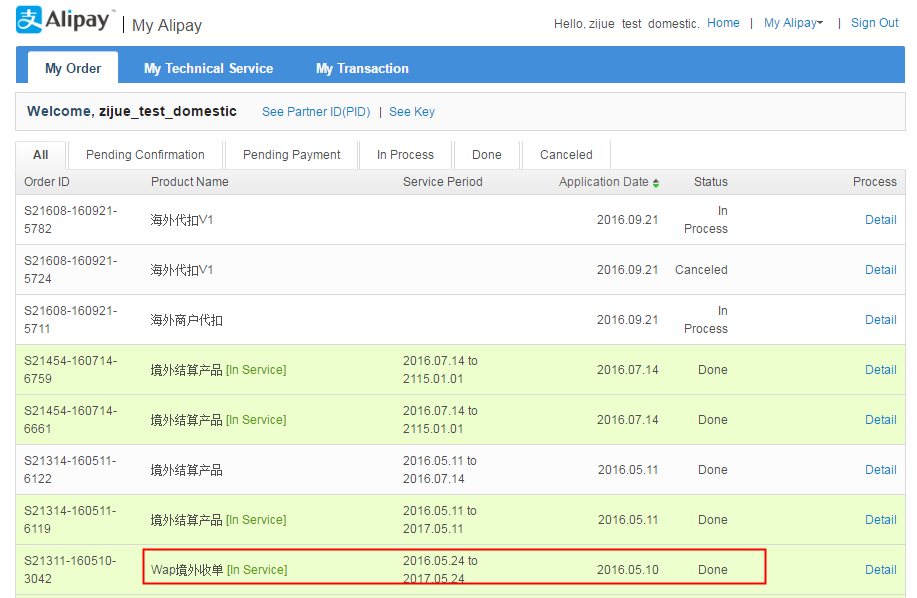
Task: Filter by Pending Payment tab
Action: (x=291, y=155)
